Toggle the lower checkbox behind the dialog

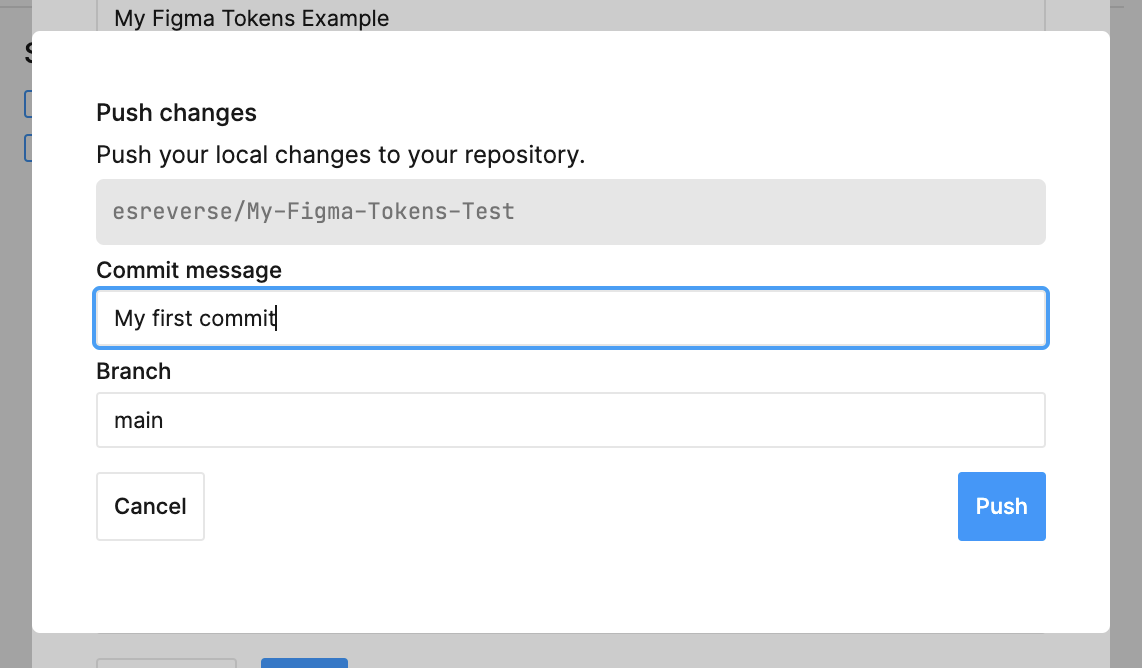point(28,148)
